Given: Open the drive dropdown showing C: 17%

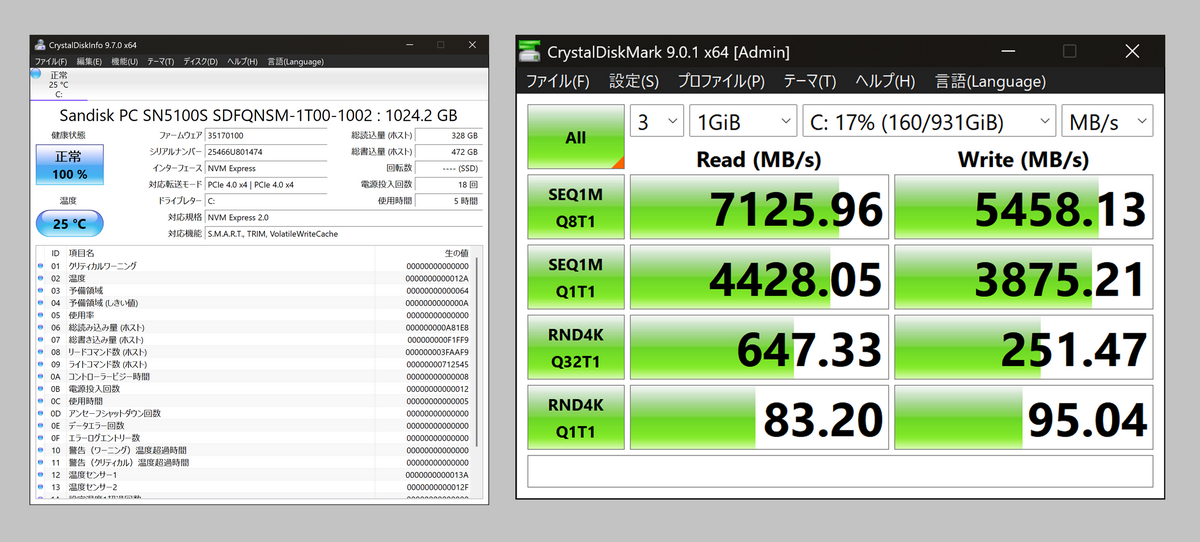Looking at the screenshot, I should click(929, 122).
